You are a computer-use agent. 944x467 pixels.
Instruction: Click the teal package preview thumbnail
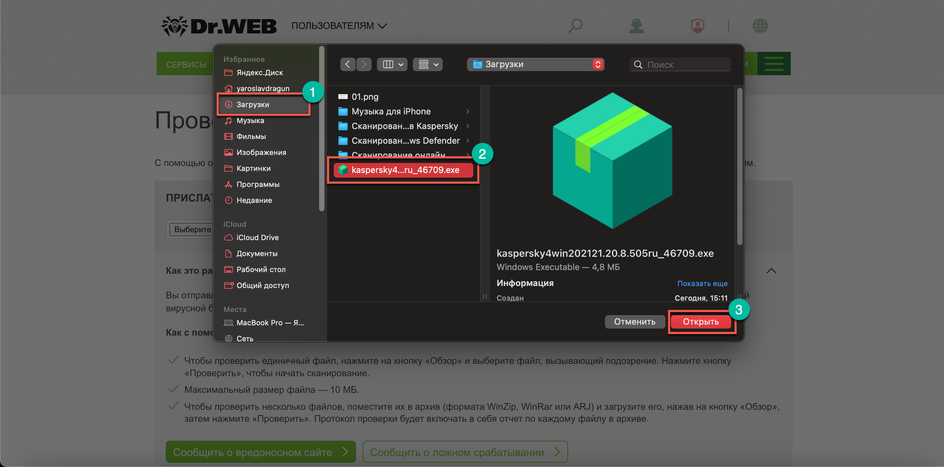612,161
